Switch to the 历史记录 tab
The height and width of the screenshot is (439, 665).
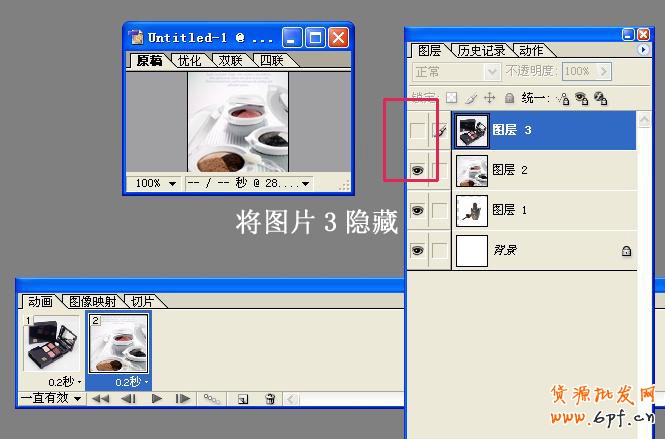point(482,50)
